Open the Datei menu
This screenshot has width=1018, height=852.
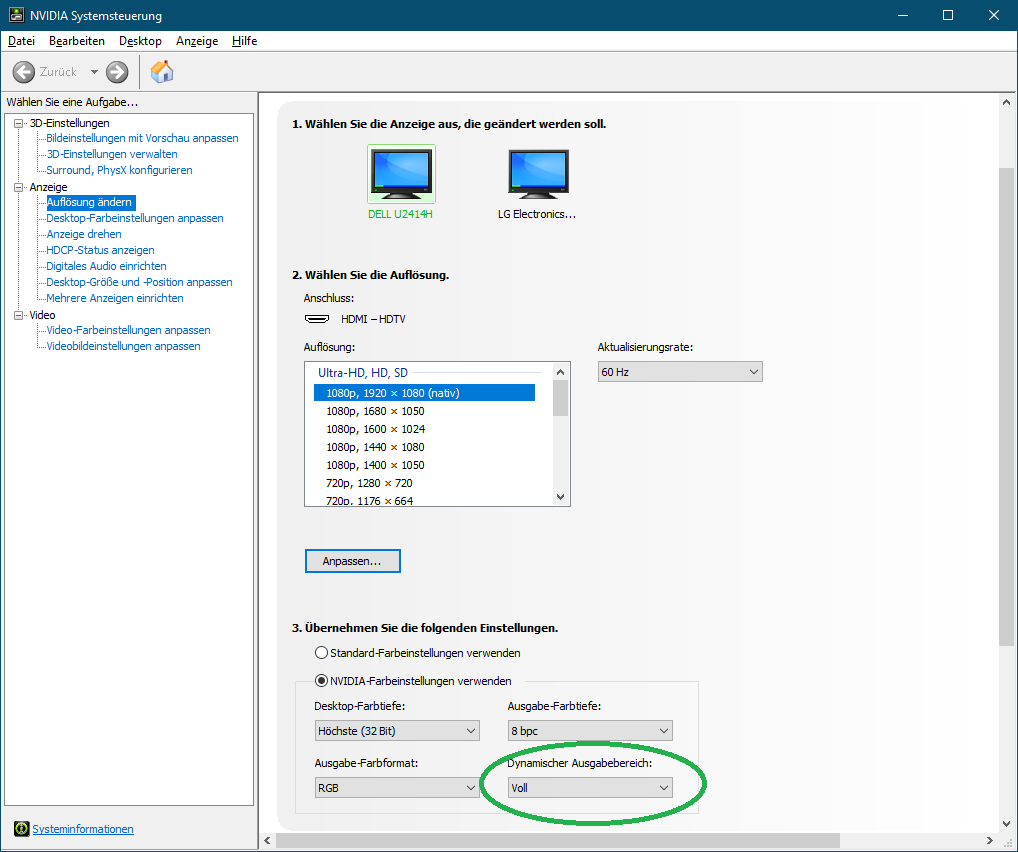pos(21,41)
